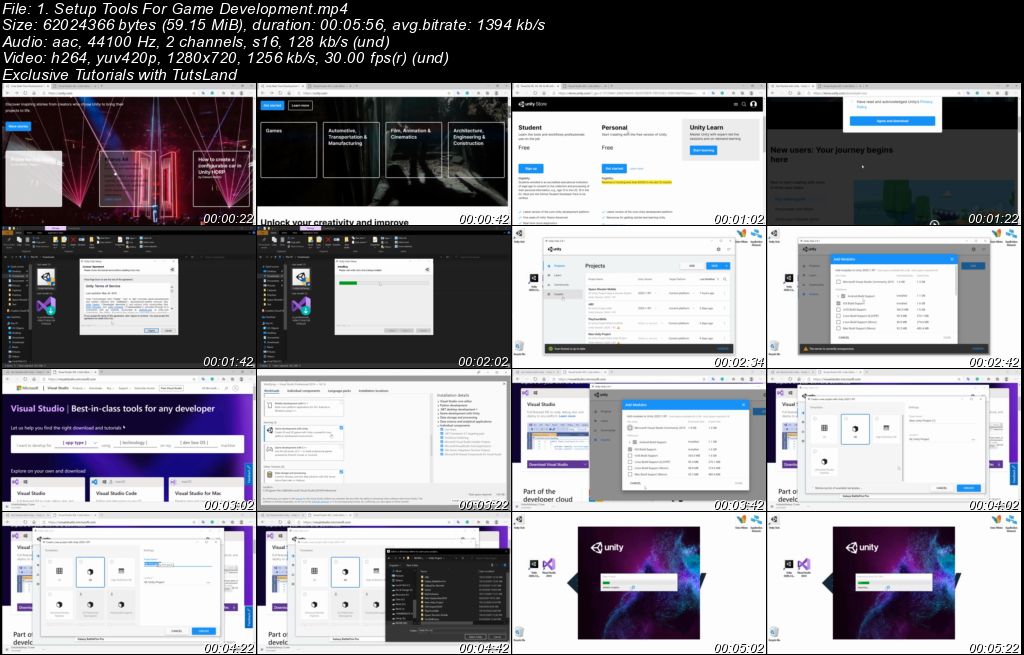Click Recycle Bin icon in 00:02:34 frame
The width and height of the screenshot is (1024, 655).
coord(519,346)
